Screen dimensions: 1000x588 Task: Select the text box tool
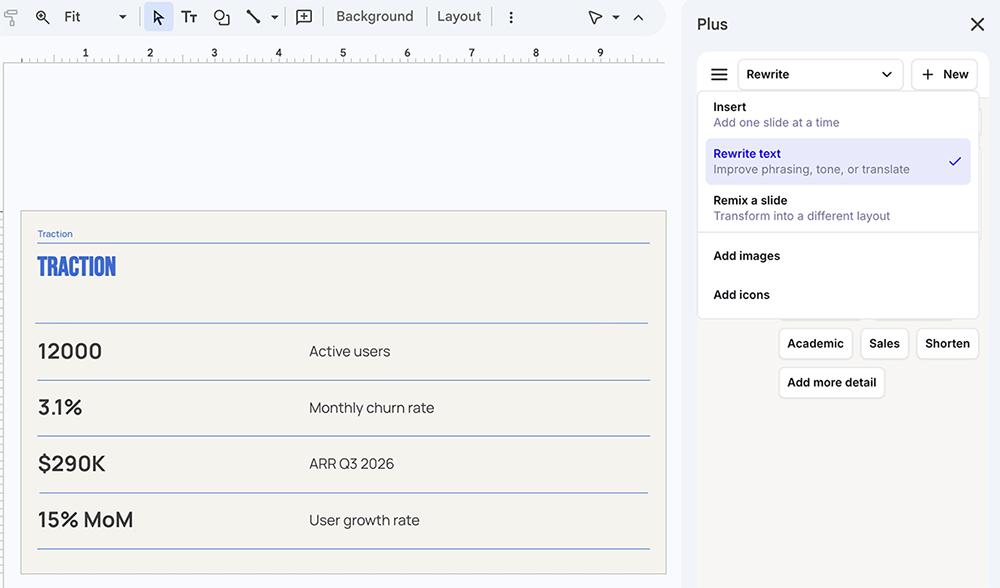click(x=189, y=17)
